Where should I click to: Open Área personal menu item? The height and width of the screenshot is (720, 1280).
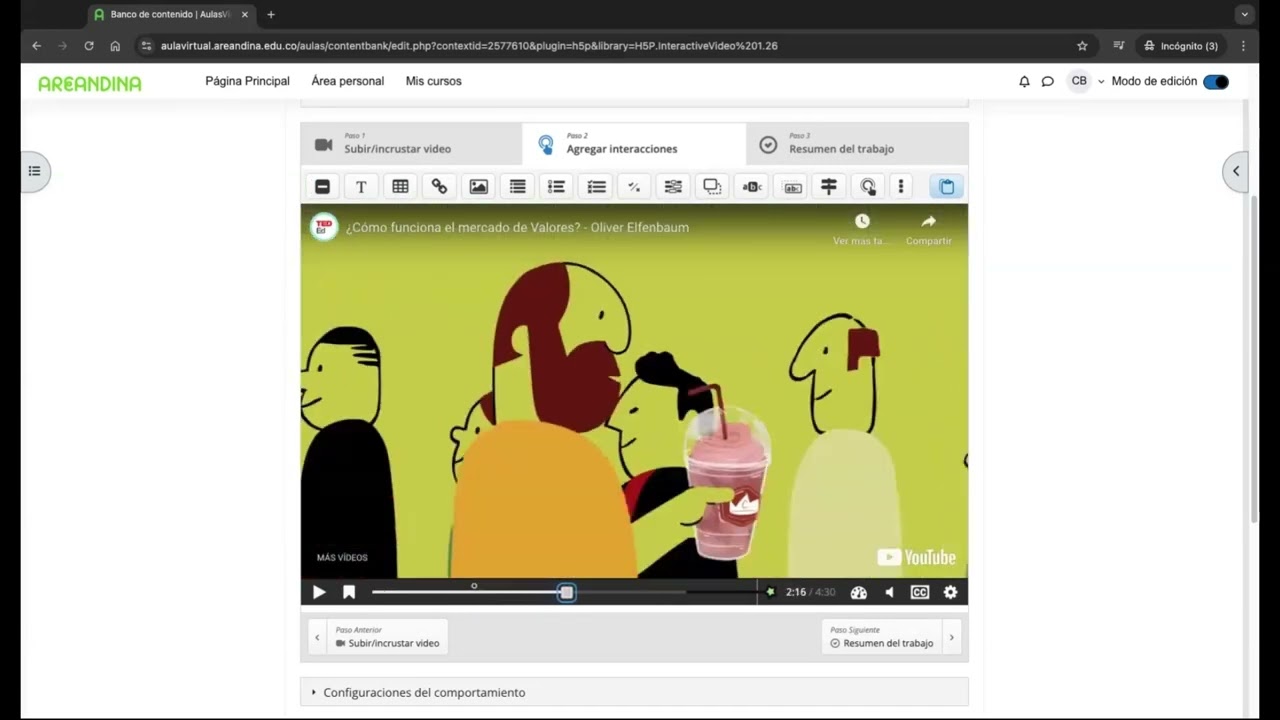click(x=347, y=81)
